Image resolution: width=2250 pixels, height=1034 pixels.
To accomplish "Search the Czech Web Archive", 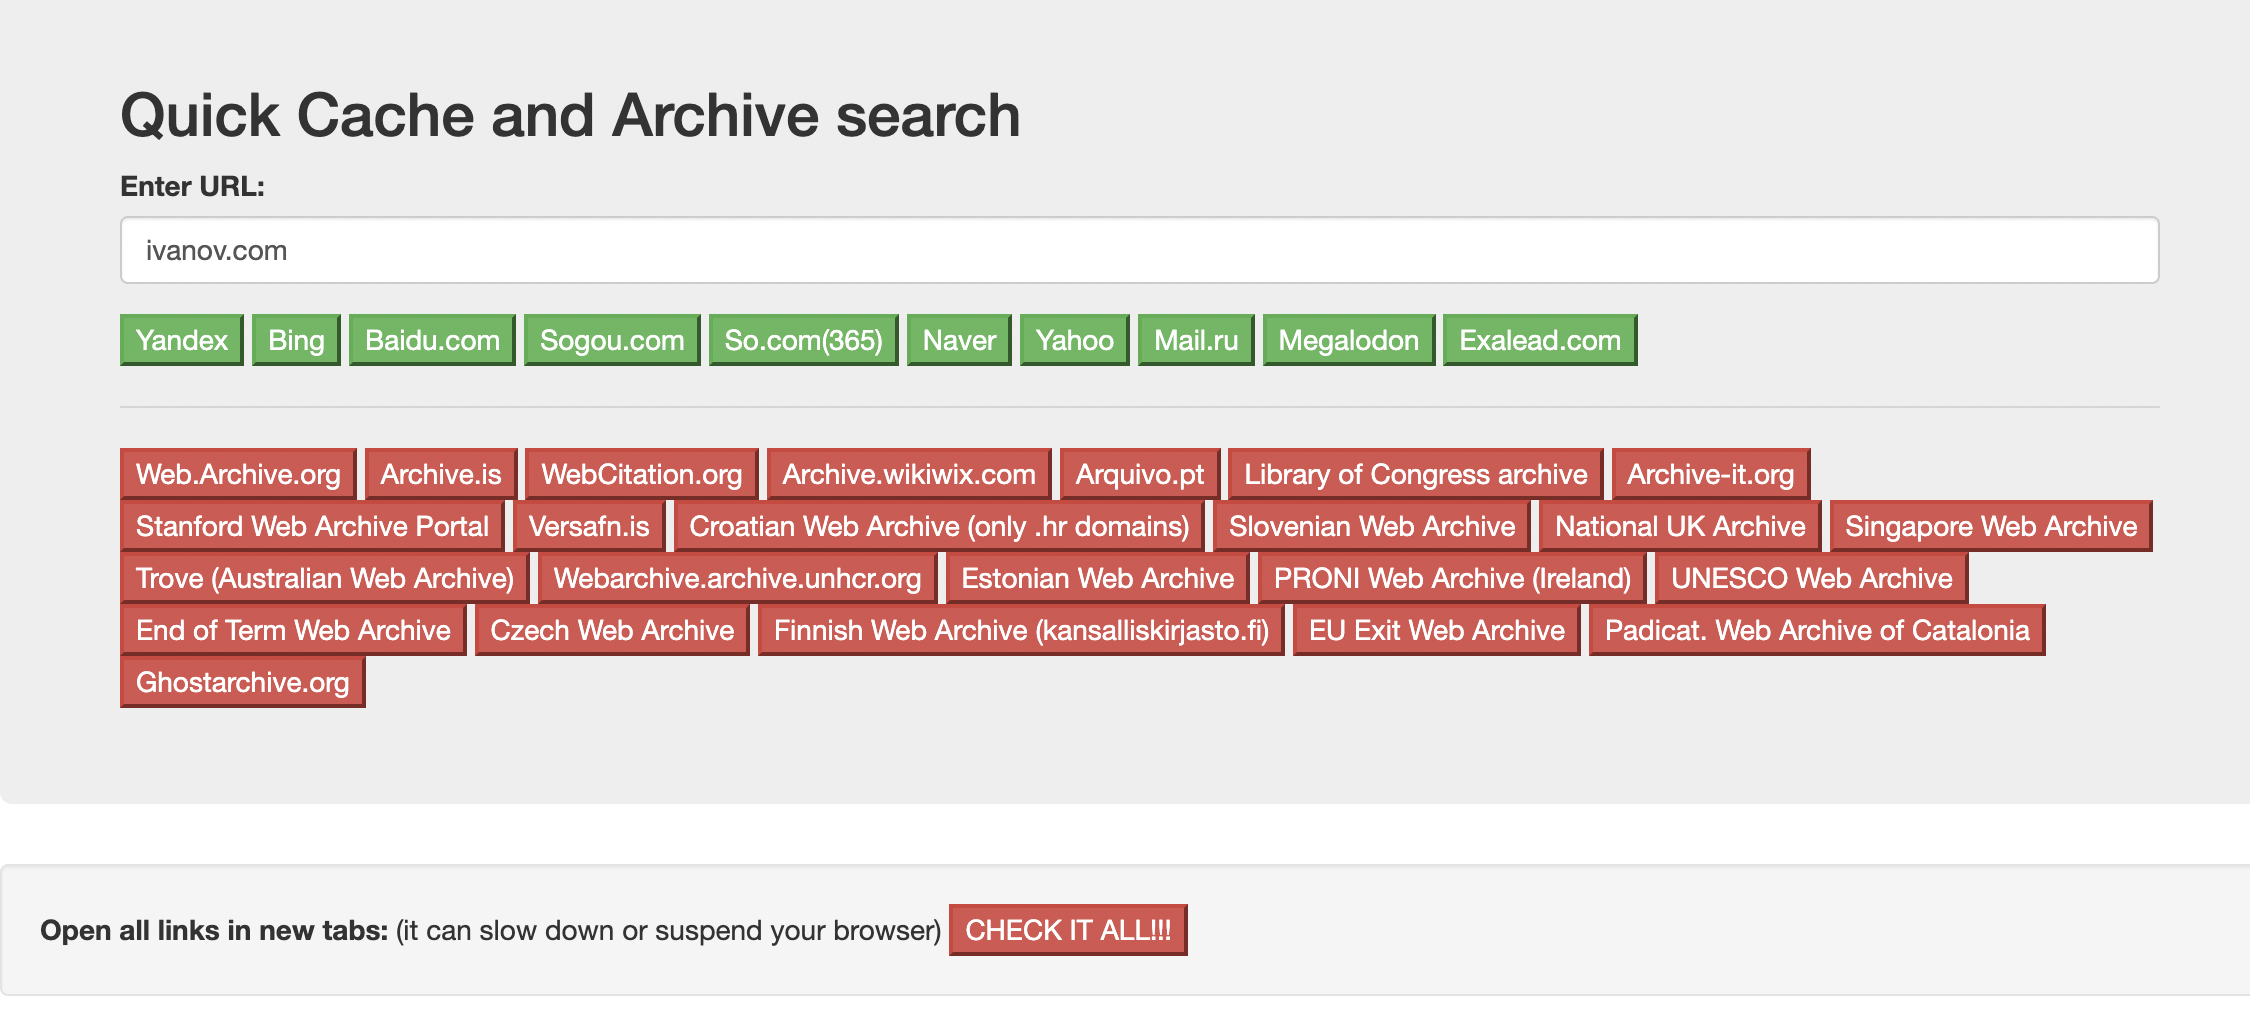I will pos(612,630).
